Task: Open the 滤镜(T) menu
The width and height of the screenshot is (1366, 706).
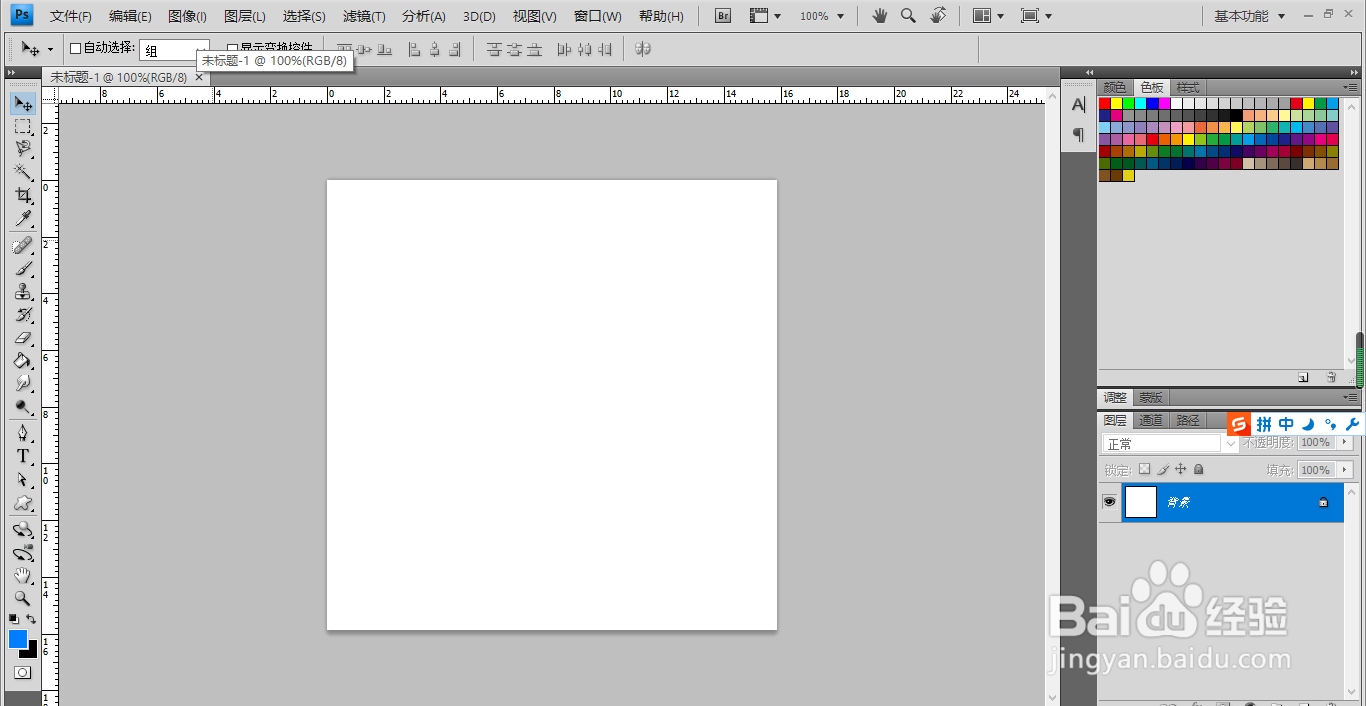Action: click(364, 16)
